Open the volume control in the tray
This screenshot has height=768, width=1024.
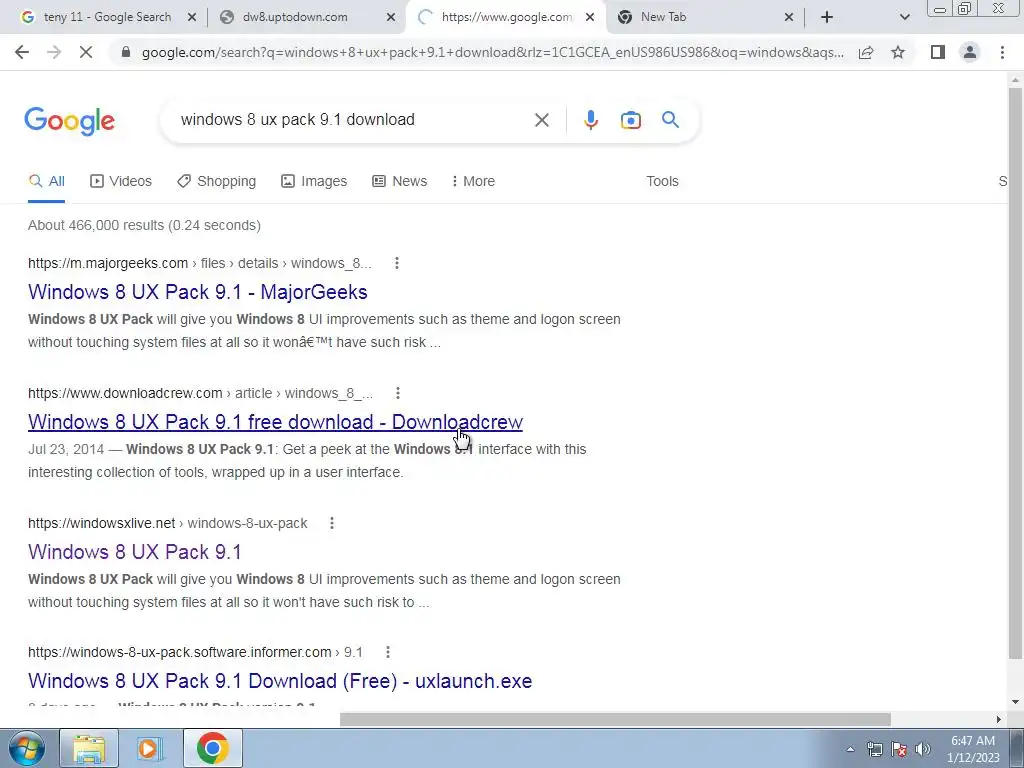pos(923,749)
